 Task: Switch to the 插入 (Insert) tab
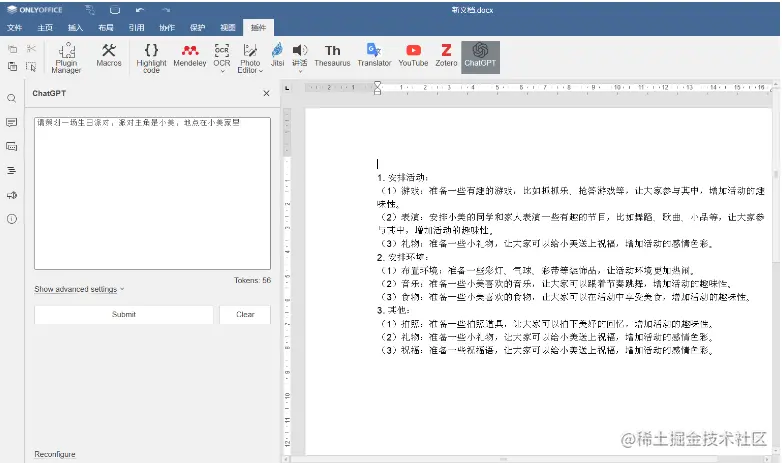pos(75,27)
